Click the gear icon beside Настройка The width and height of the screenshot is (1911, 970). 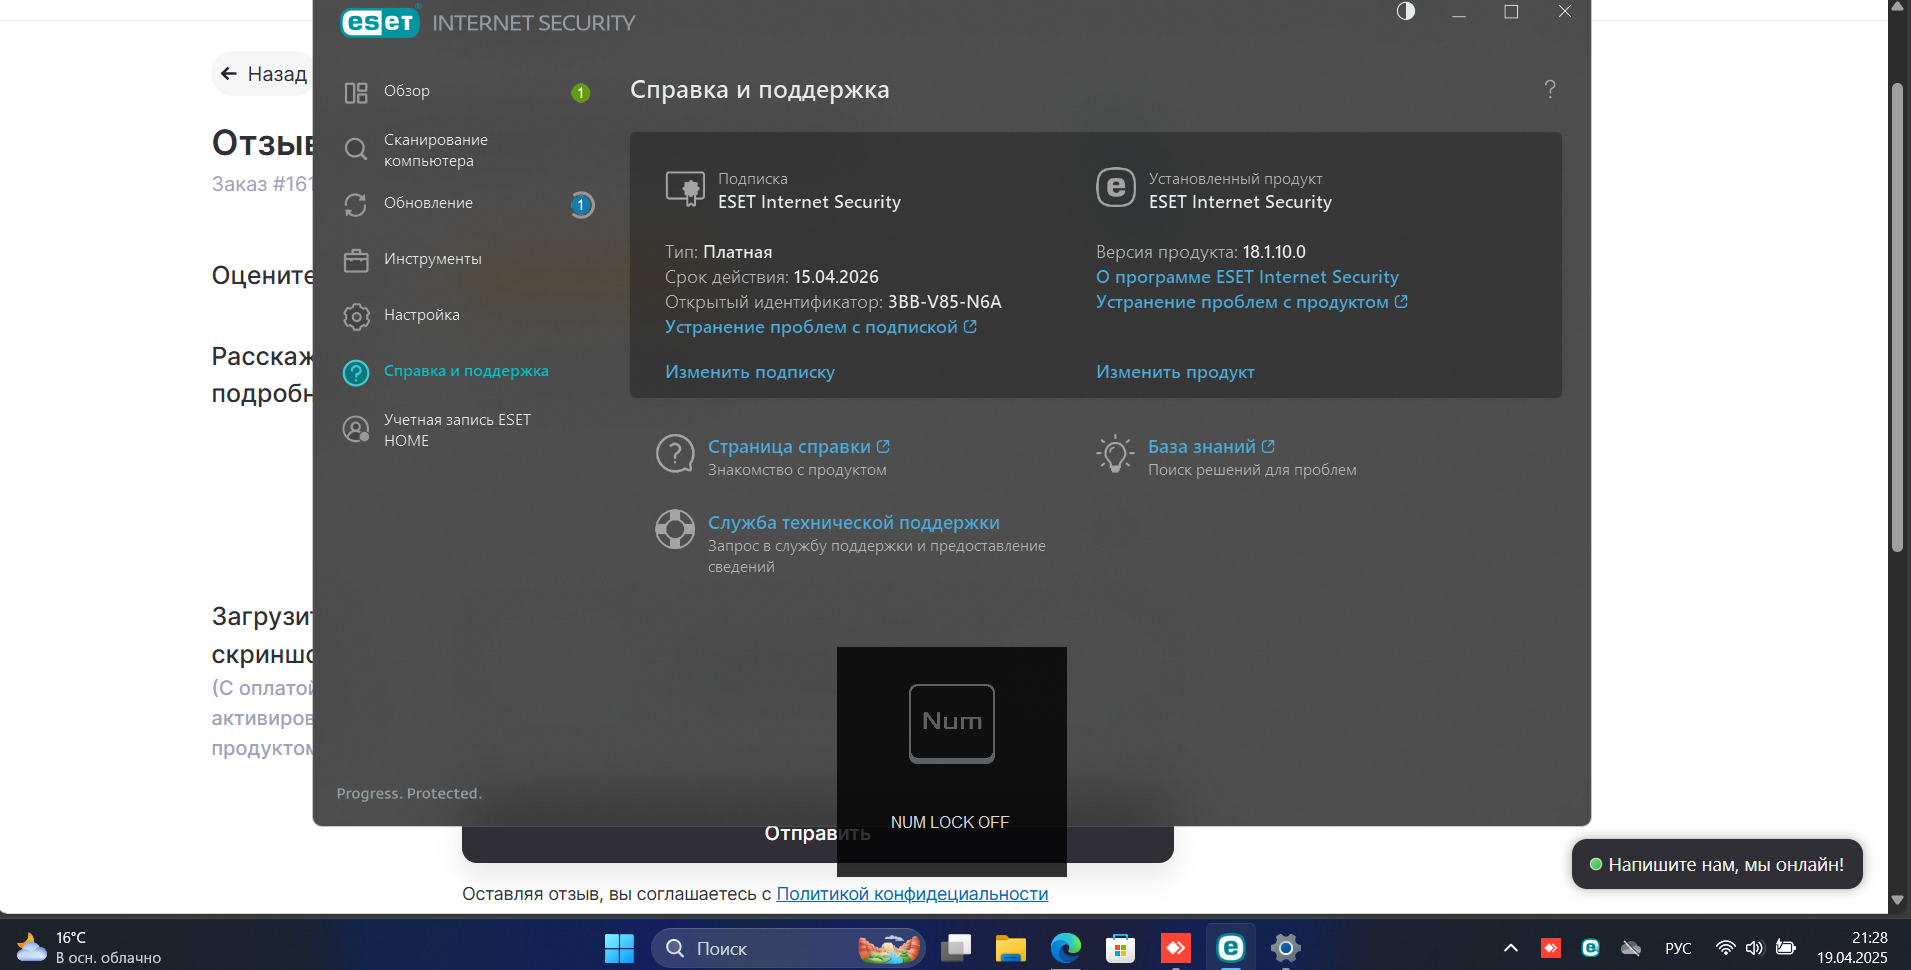356,317
